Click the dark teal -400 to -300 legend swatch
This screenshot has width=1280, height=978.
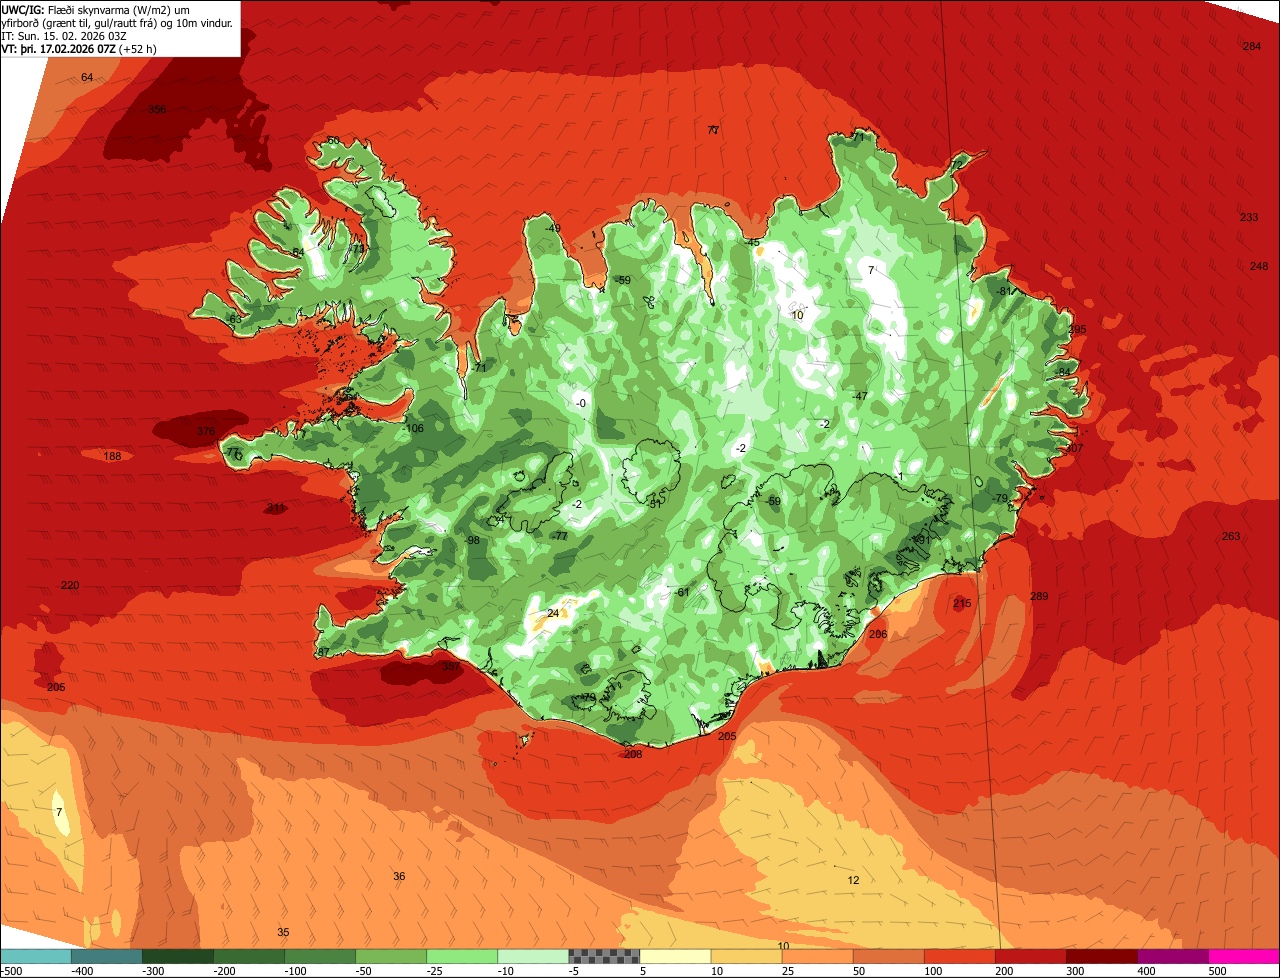106,956
